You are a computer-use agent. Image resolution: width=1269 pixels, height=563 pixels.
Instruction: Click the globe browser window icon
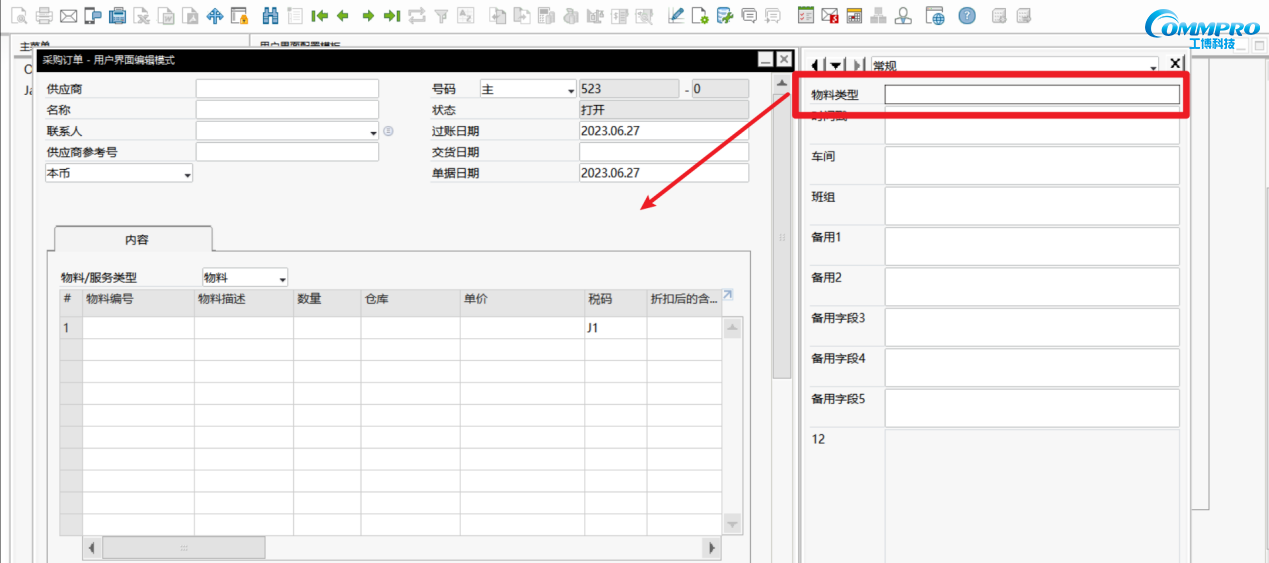click(x=935, y=16)
